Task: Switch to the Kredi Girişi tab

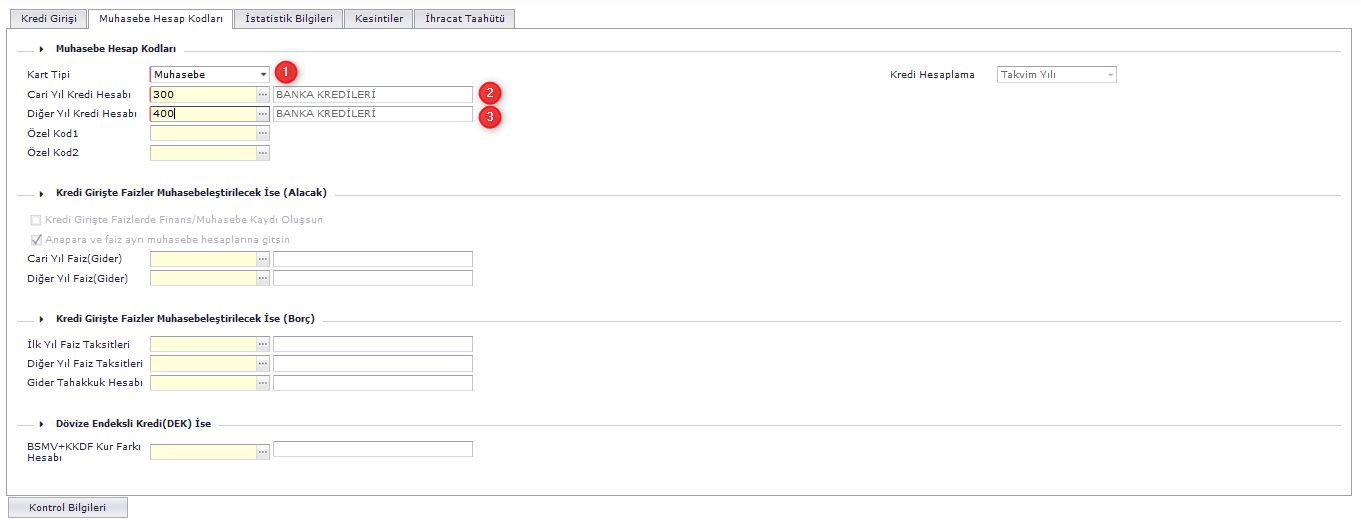Action: [x=48, y=18]
